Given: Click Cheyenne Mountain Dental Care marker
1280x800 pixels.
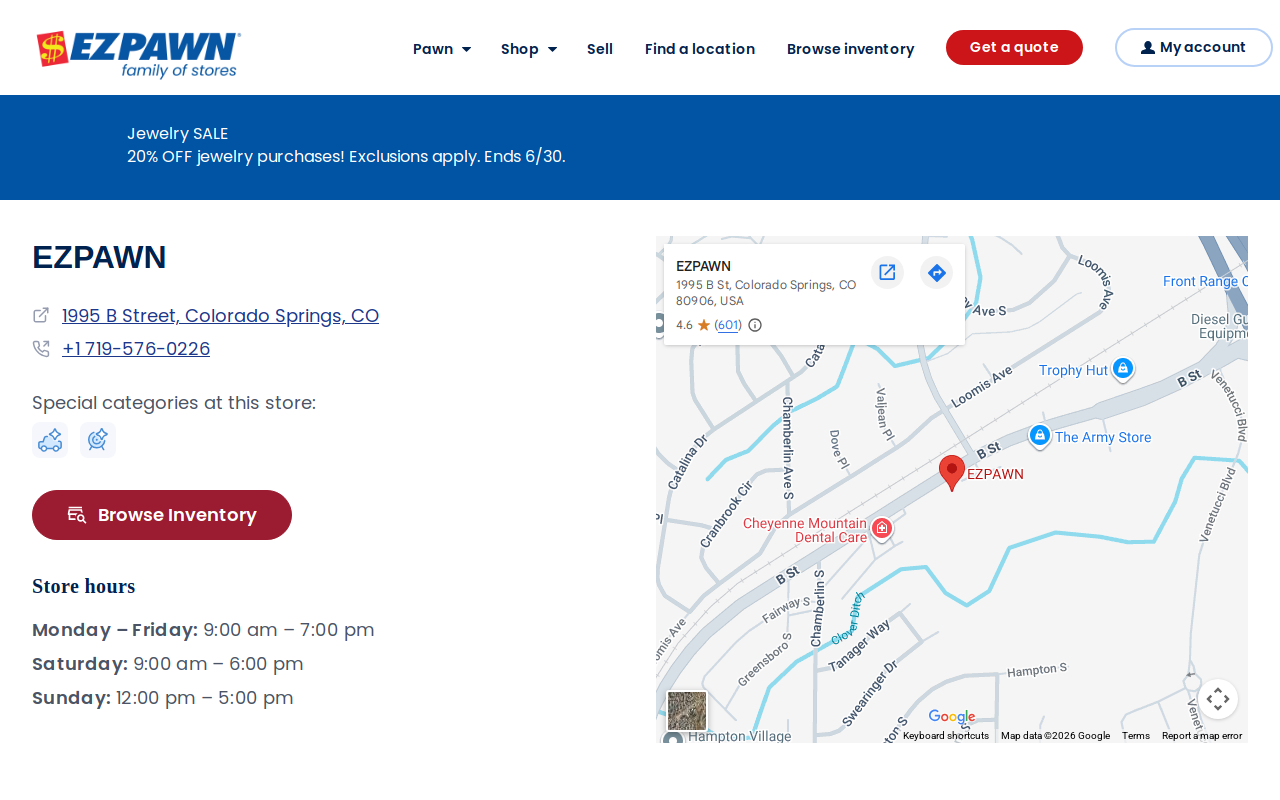Looking at the screenshot, I should tap(881, 528).
